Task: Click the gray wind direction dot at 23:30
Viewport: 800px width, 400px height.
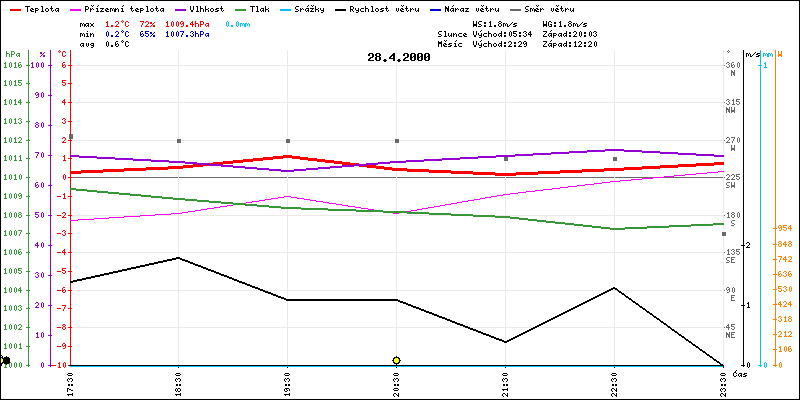Action: pos(723,234)
